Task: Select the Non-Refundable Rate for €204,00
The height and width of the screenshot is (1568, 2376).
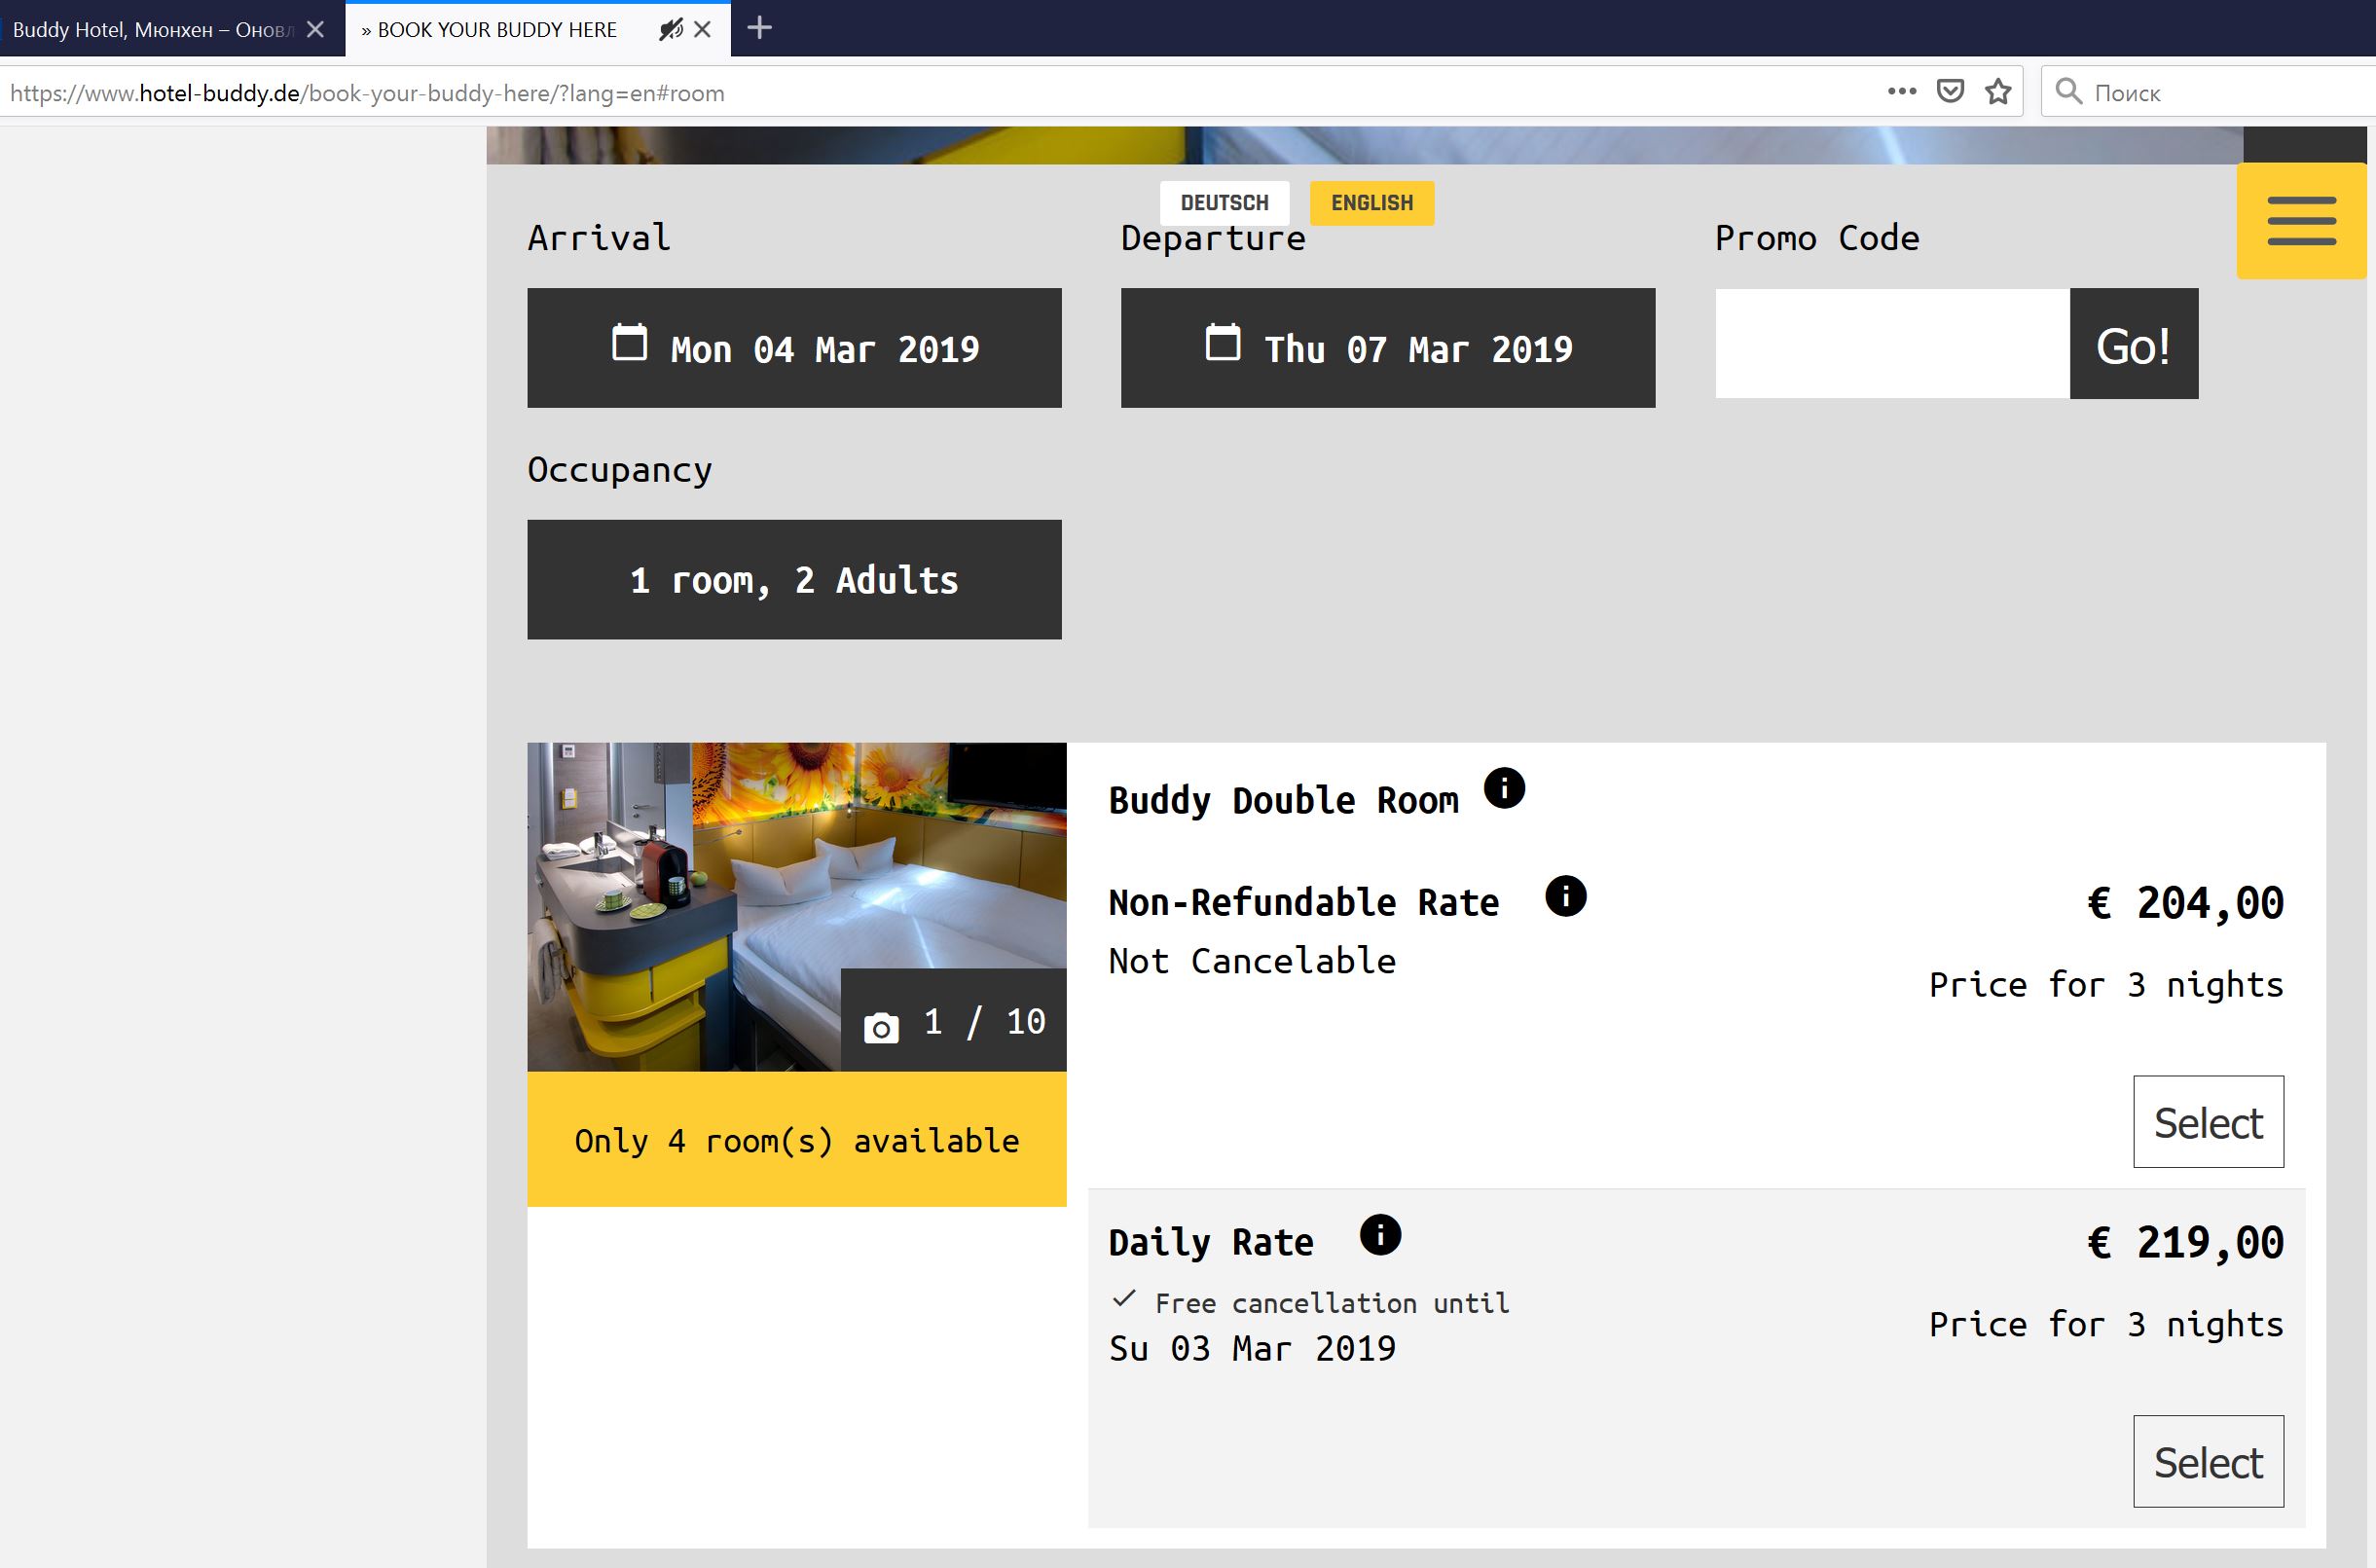Action: tap(2207, 1122)
